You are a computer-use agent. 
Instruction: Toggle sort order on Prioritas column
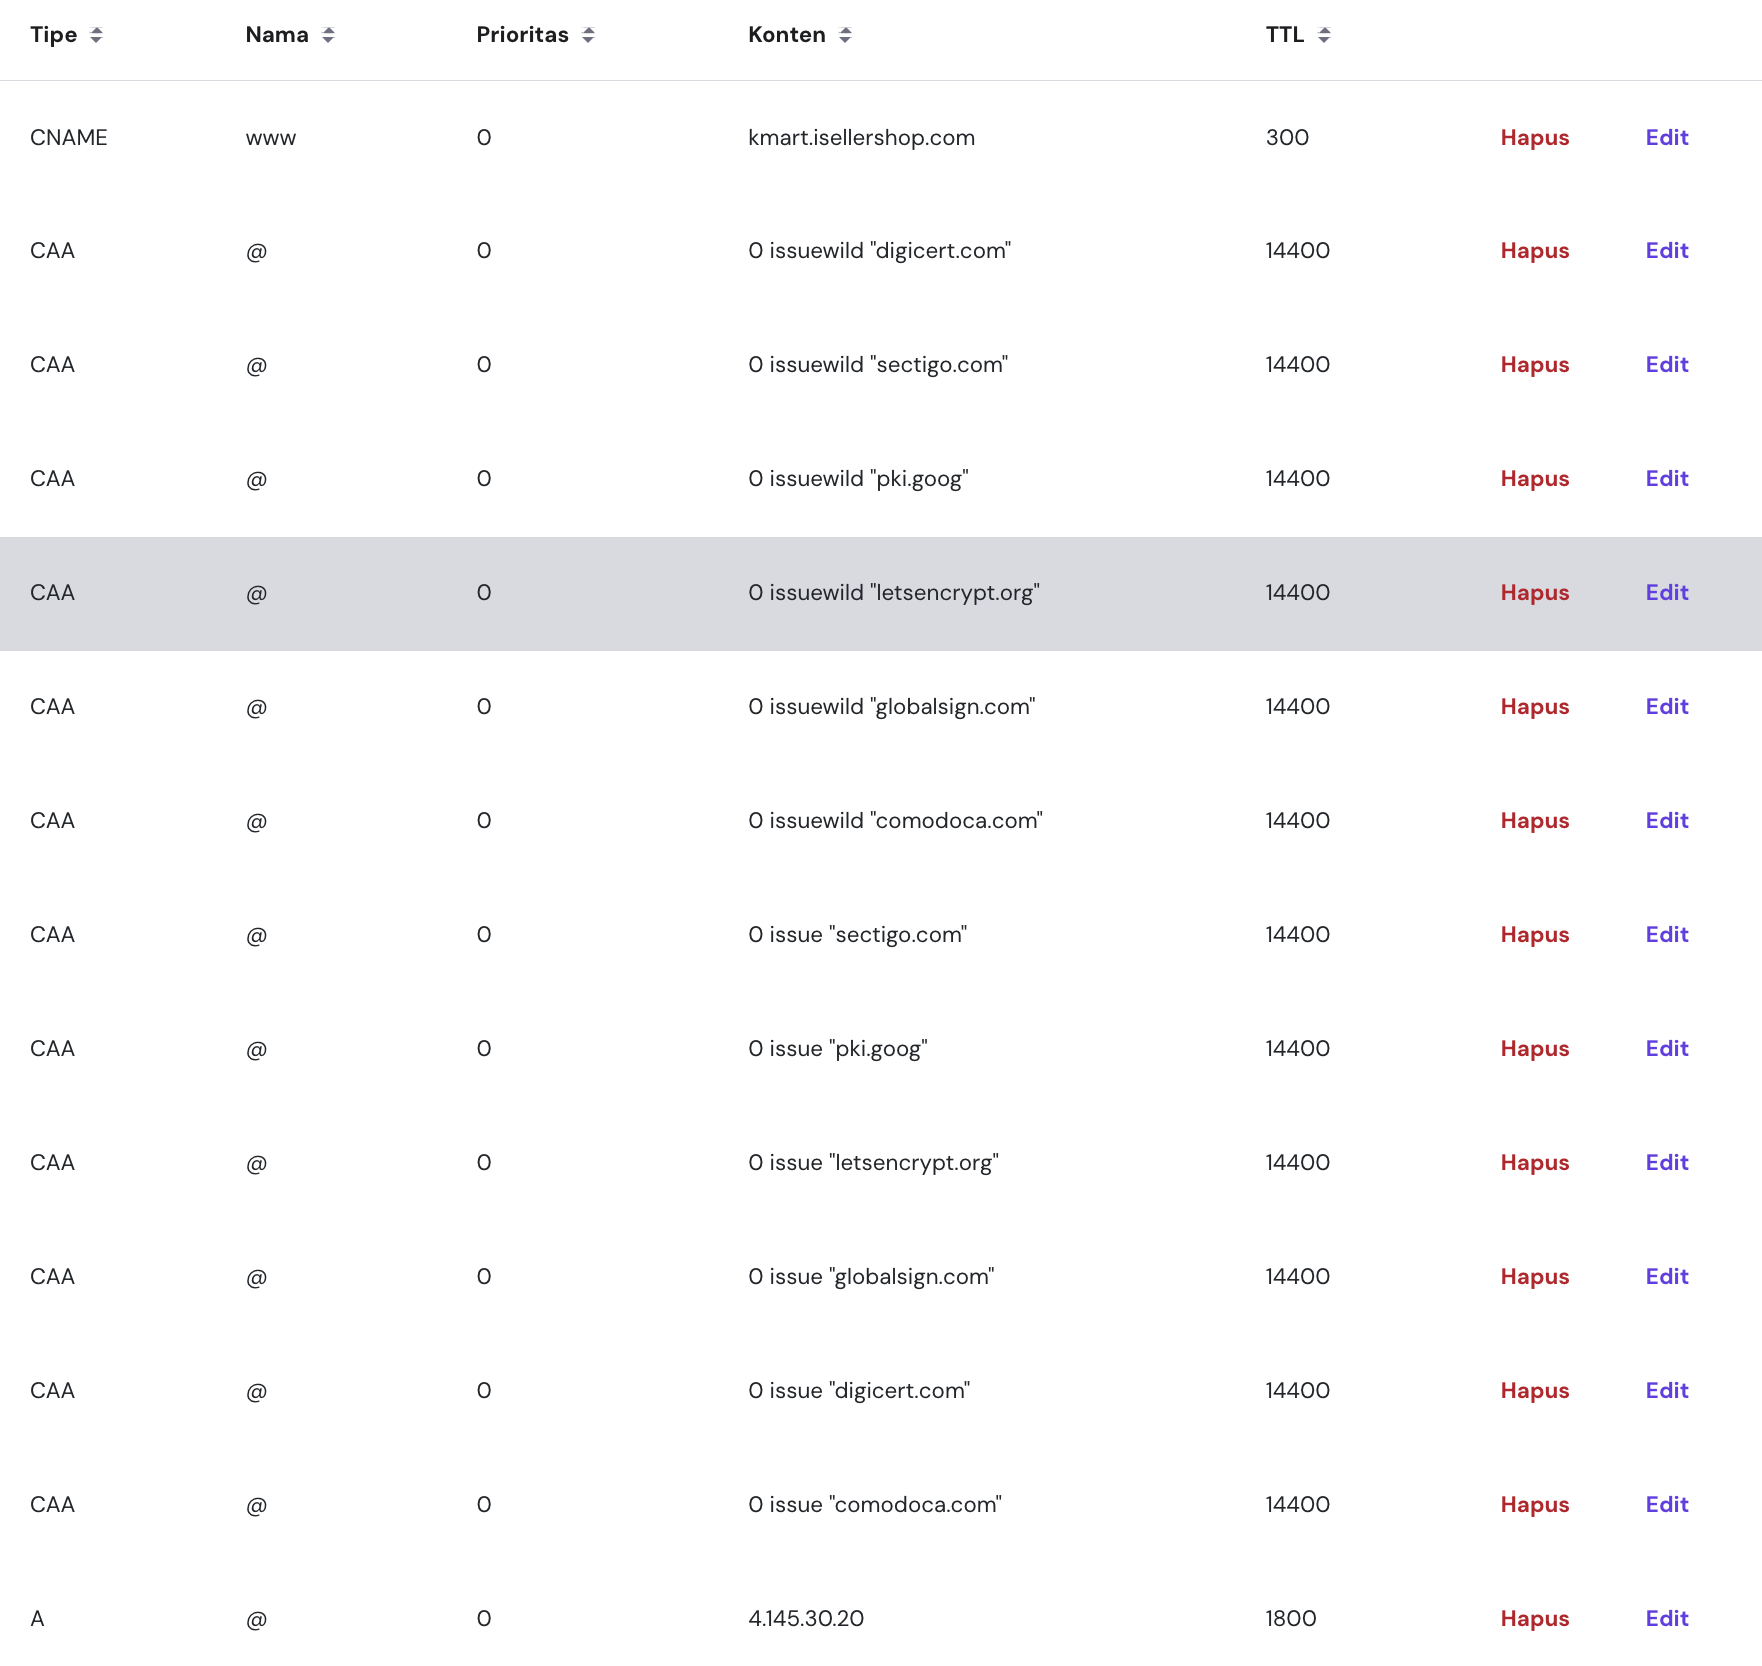(x=588, y=35)
